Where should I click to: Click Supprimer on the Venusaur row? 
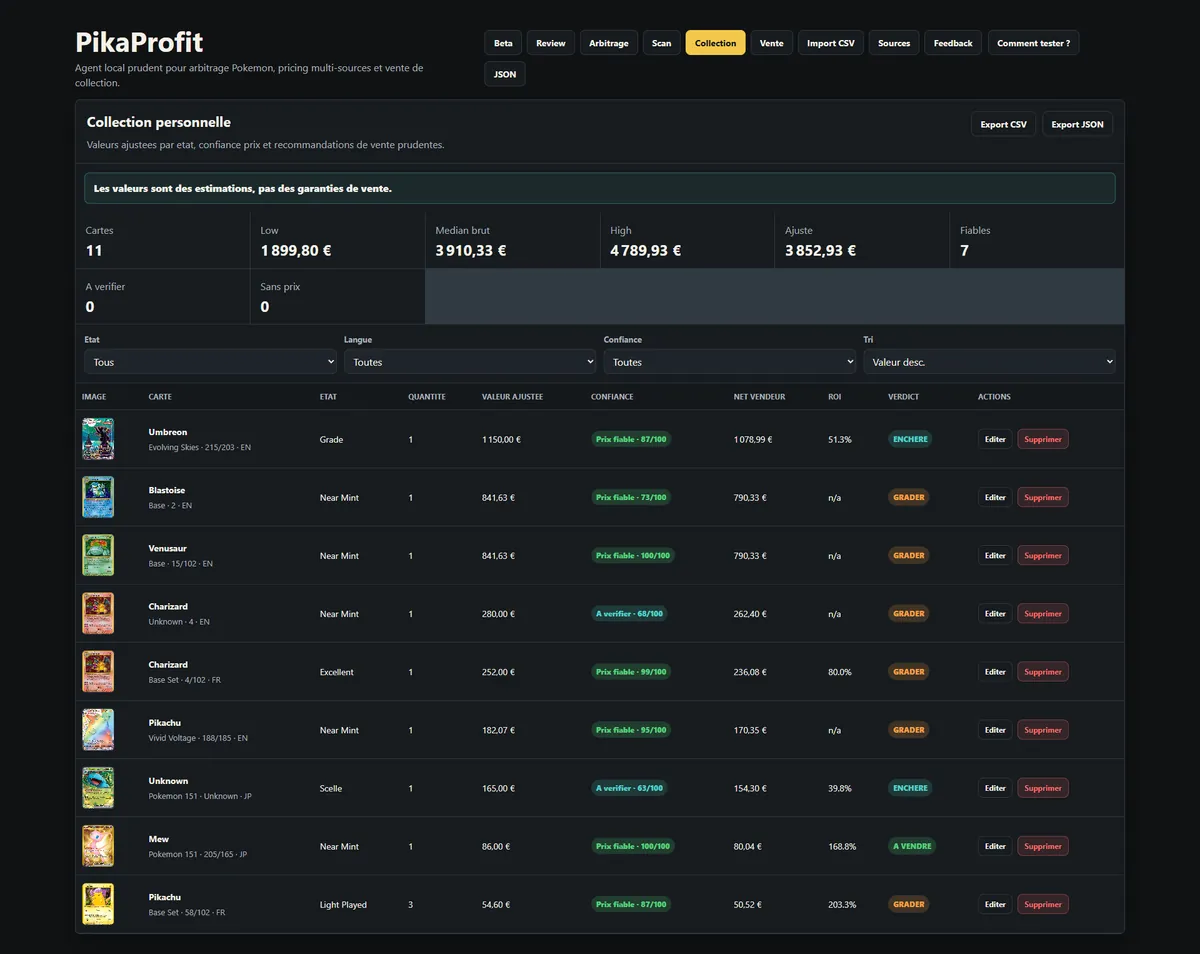click(1043, 555)
